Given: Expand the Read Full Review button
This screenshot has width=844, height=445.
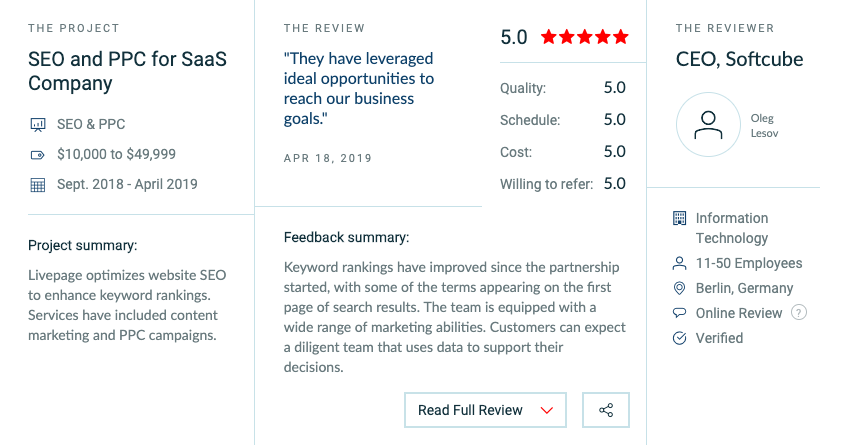Looking at the screenshot, I should click(x=486, y=410).
